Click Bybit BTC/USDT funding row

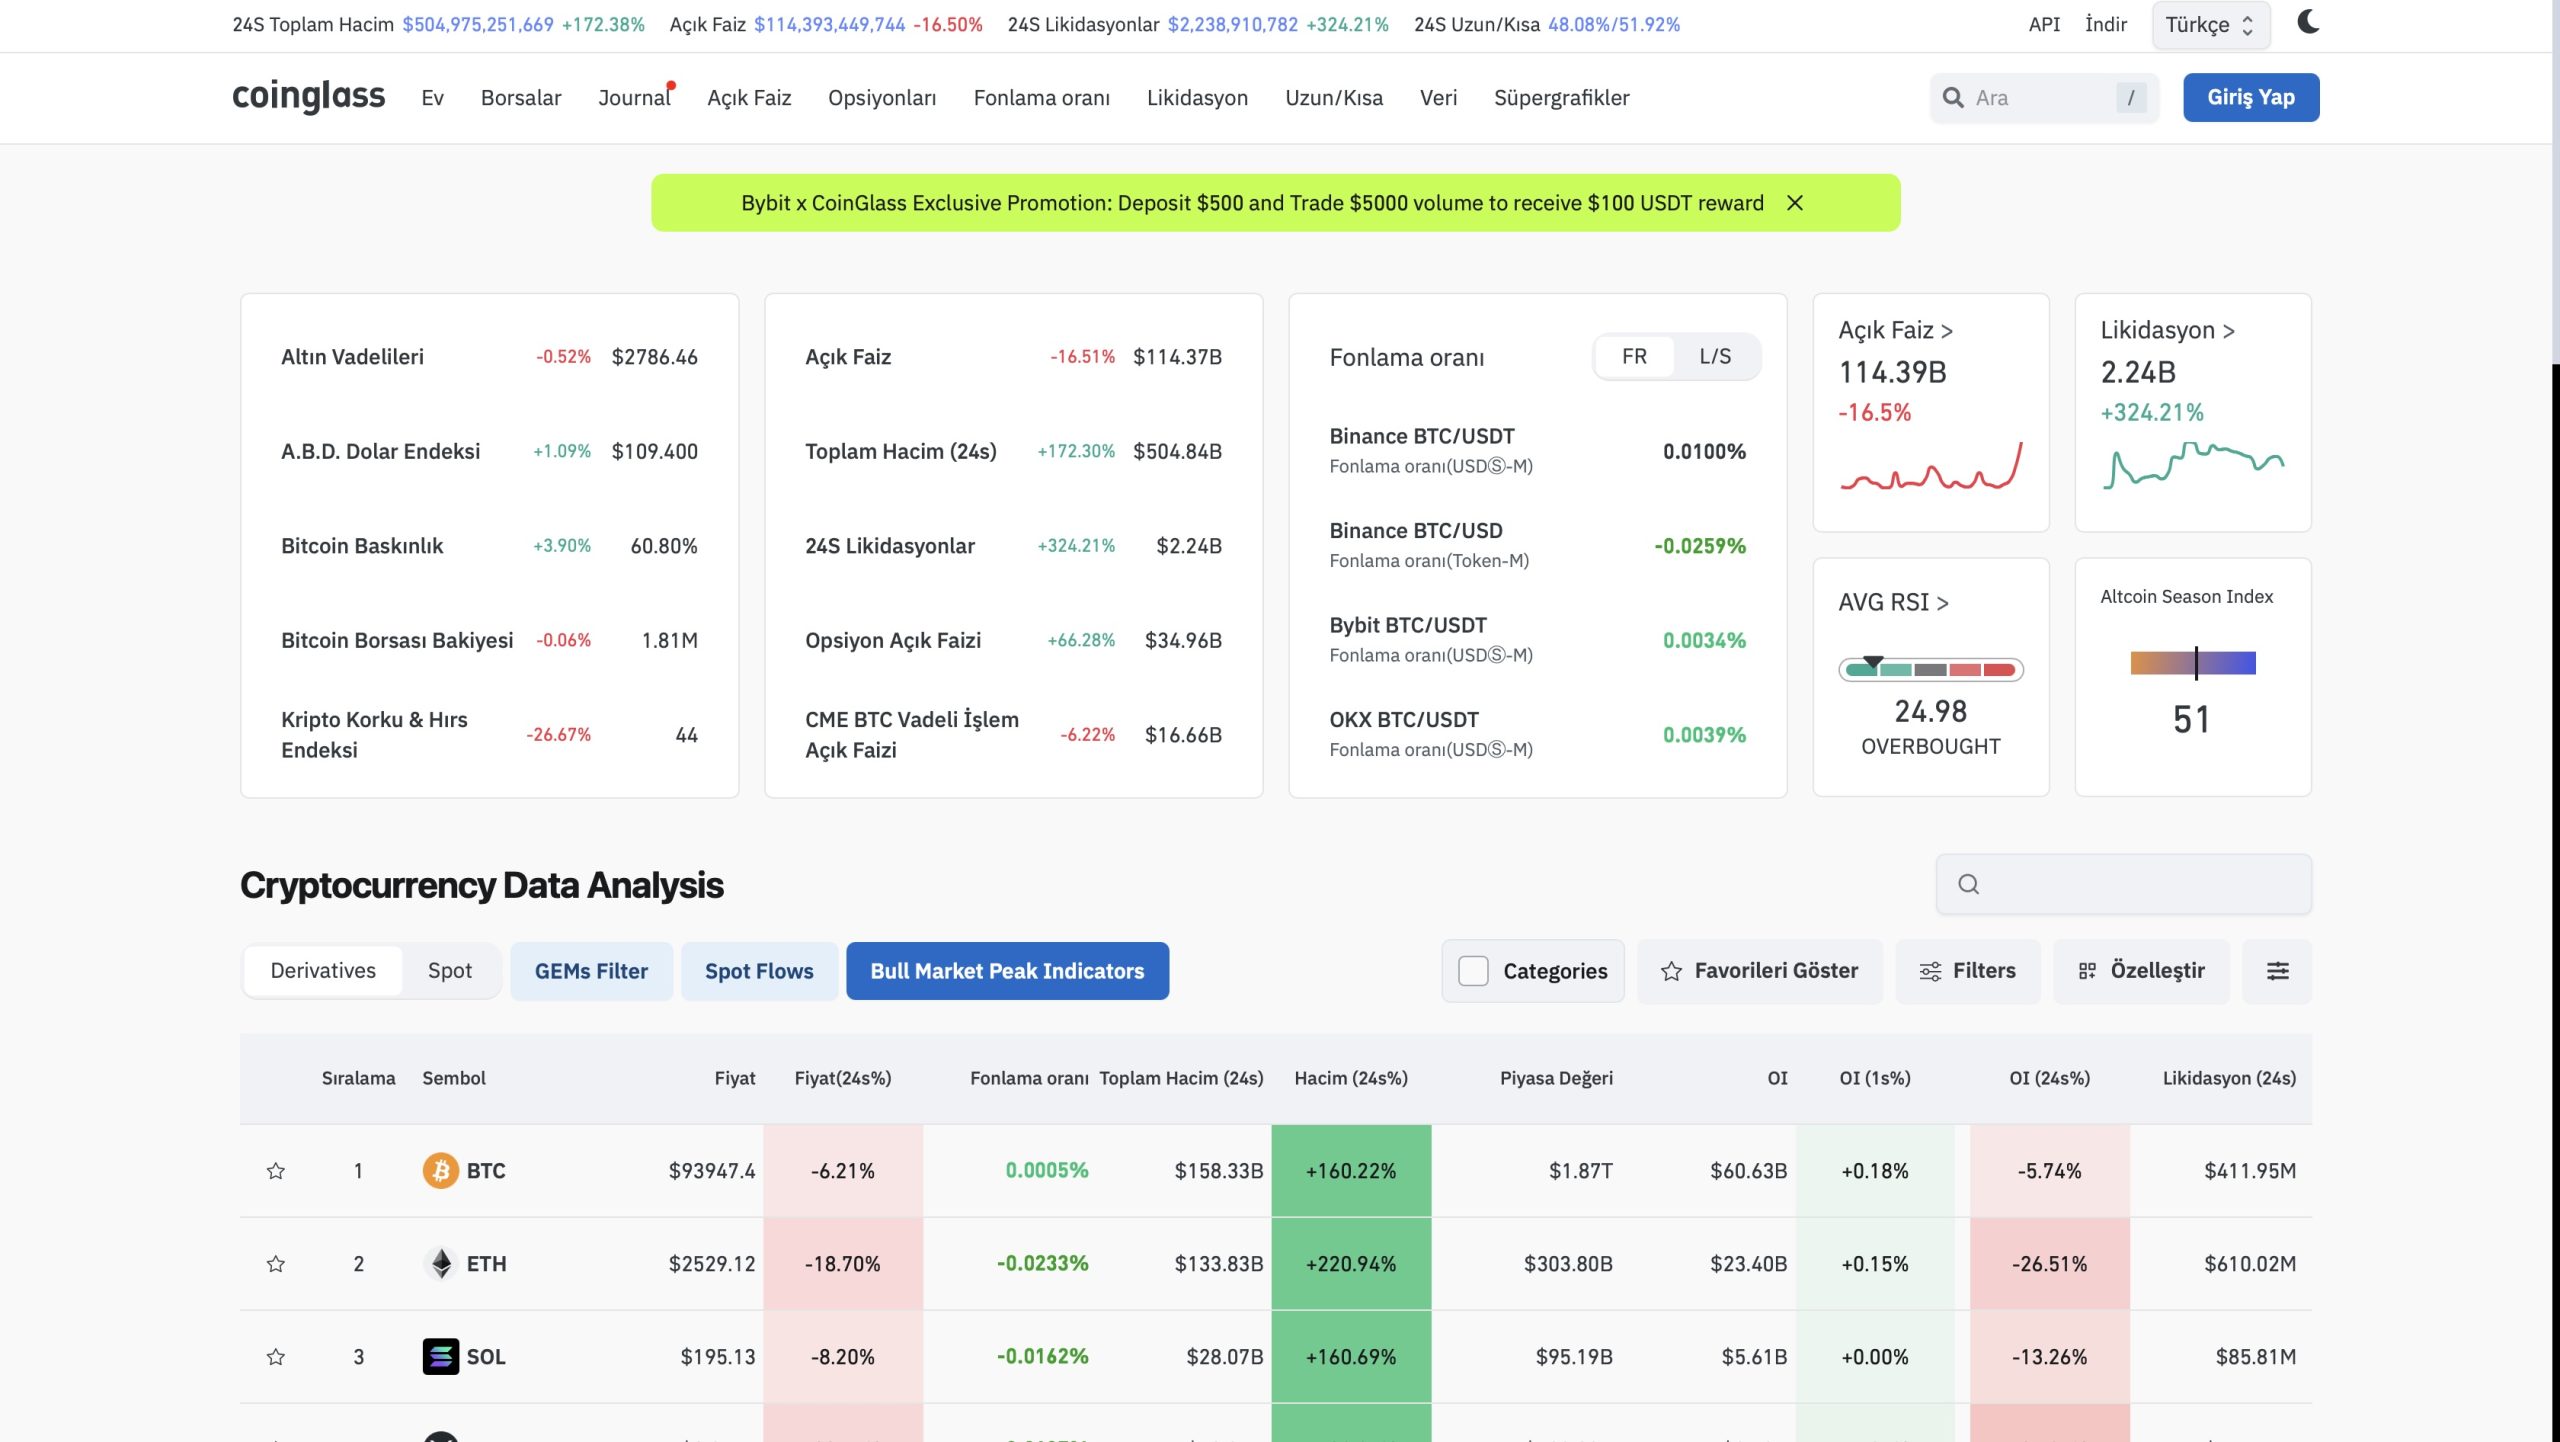pyautogui.click(x=1537, y=640)
